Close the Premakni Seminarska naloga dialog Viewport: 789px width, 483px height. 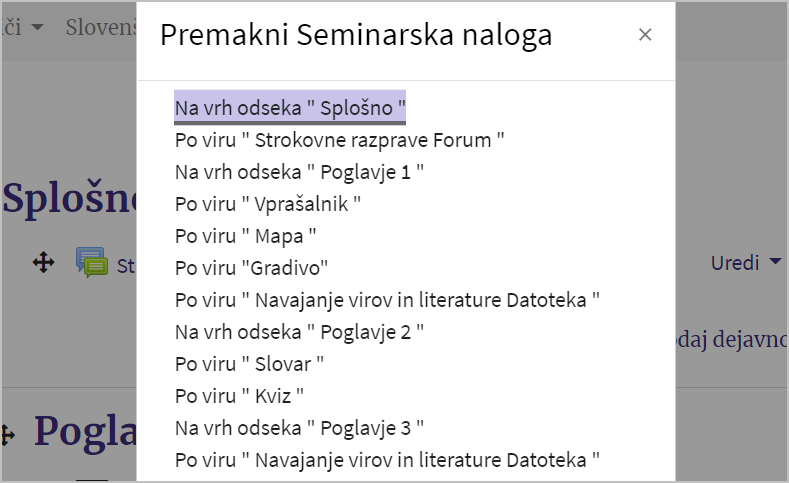point(645,35)
